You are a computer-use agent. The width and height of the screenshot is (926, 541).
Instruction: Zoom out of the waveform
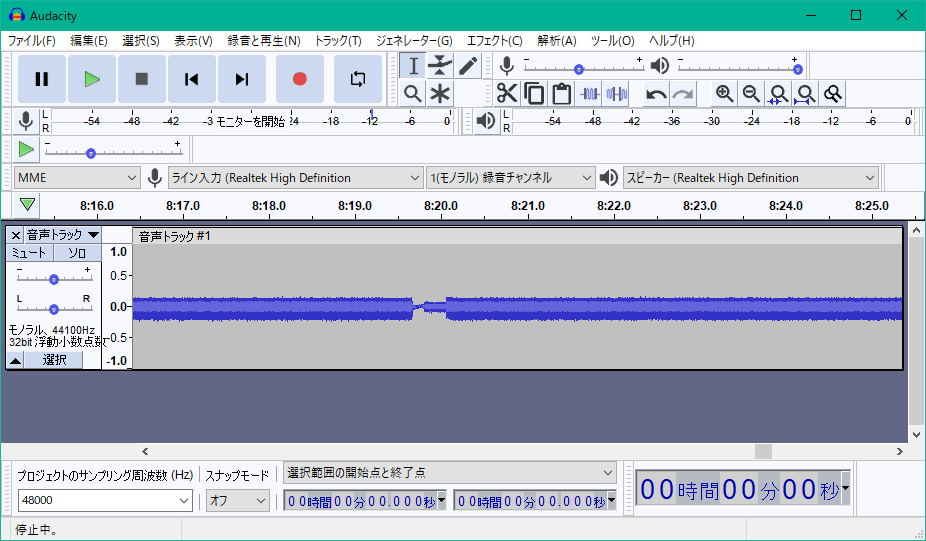751,93
